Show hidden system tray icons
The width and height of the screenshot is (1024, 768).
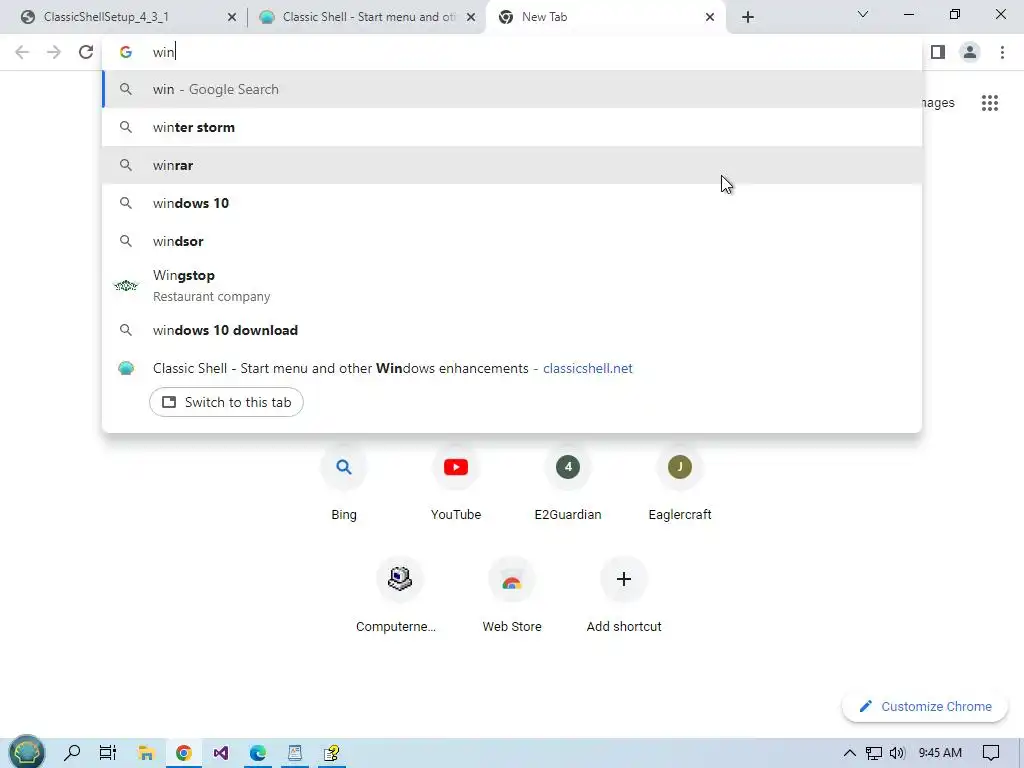(x=850, y=753)
